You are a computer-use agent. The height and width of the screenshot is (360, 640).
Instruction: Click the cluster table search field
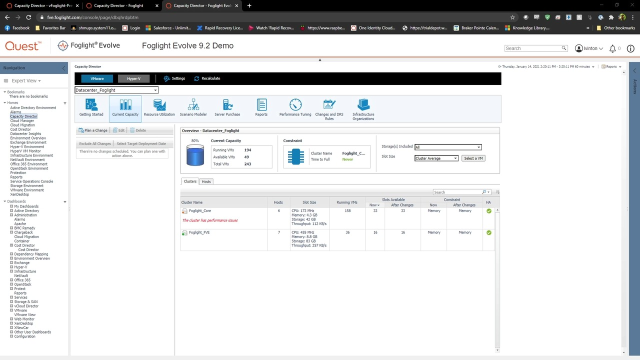pyautogui.click(x=457, y=192)
